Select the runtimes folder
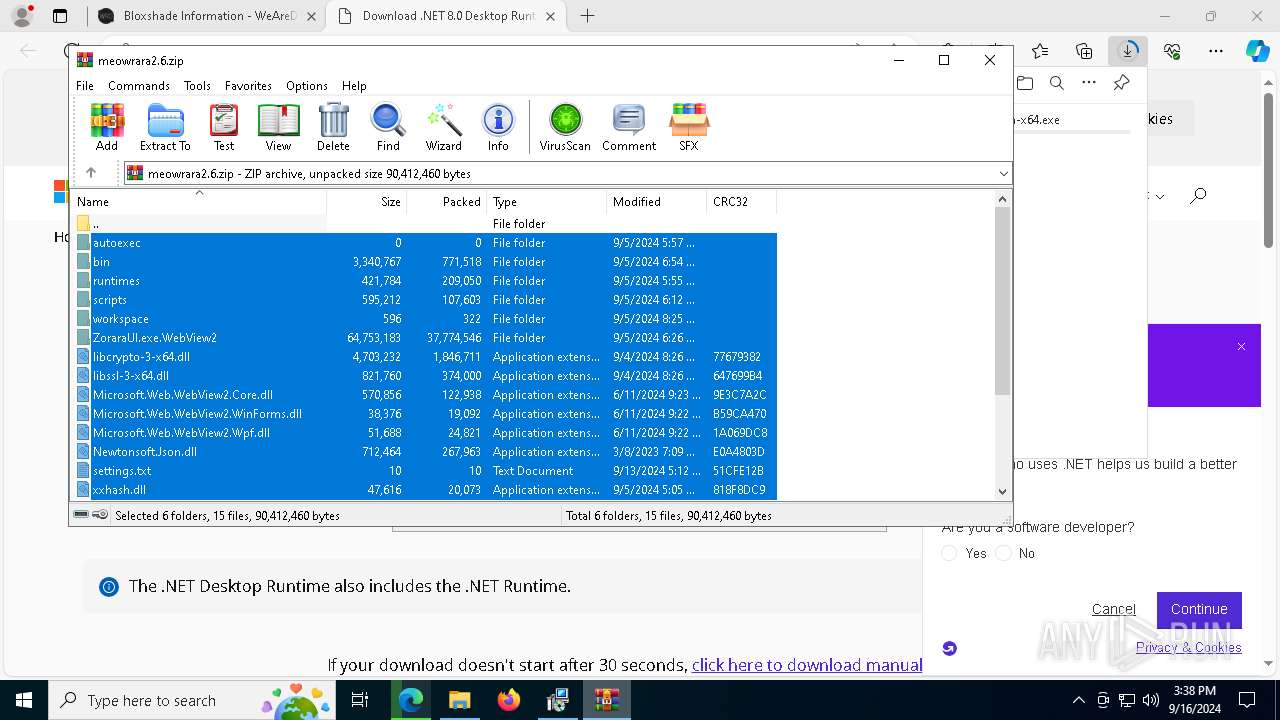This screenshot has width=1280, height=720. pos(424,281)
